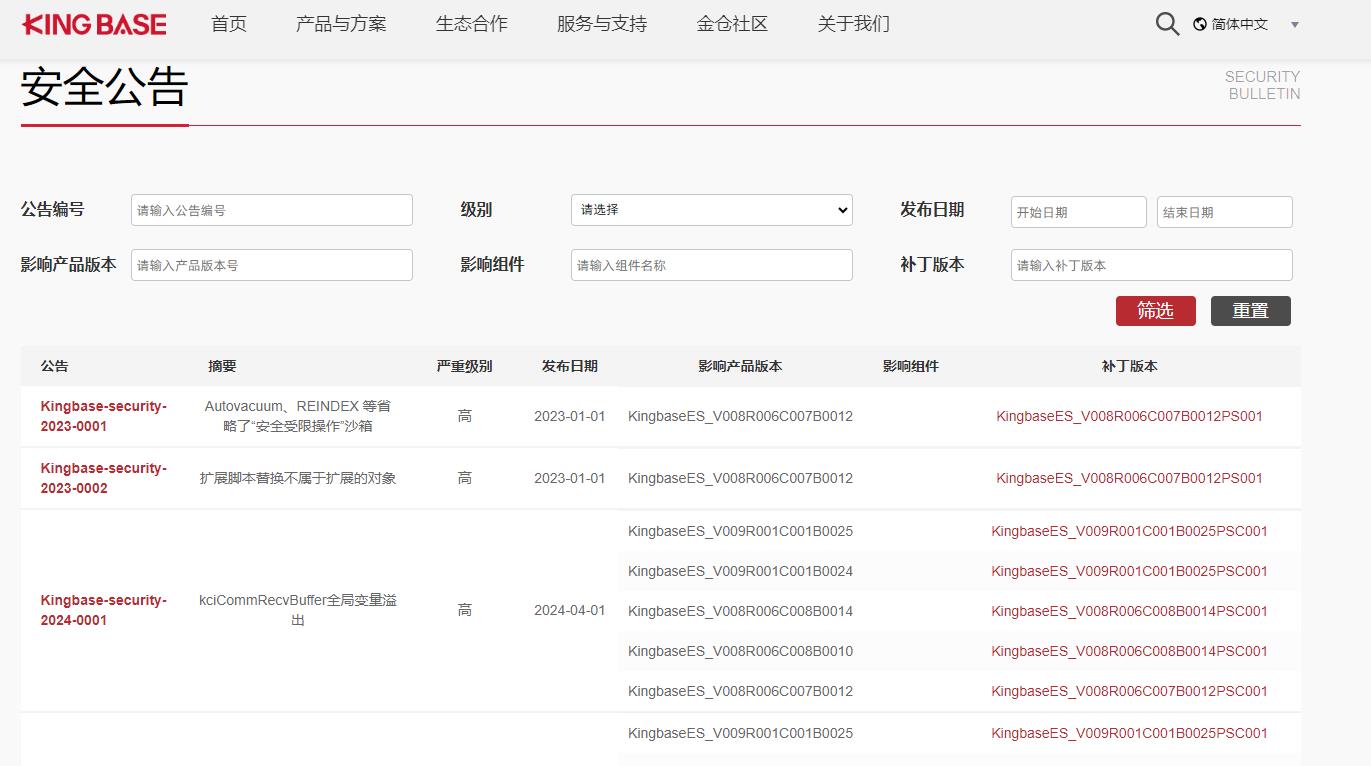The height and width of the screenshot is (766, 1371).
Task: Click the 发布日期 column header
Action: click(x=570, y=366)
